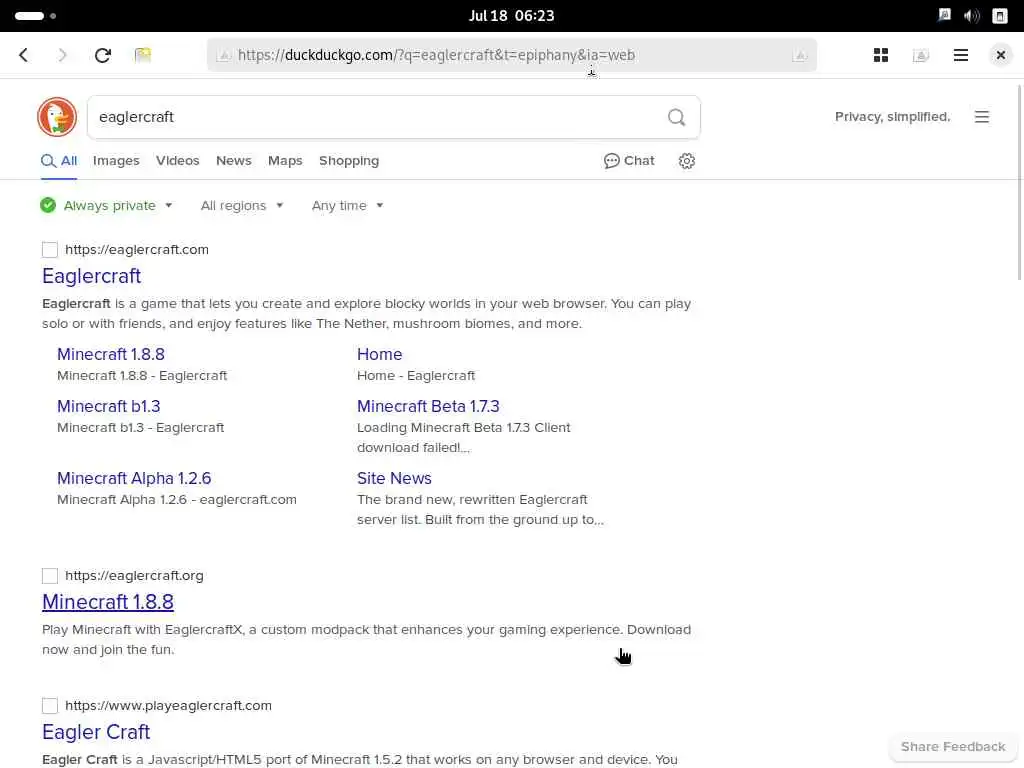This screenshot has width=1024, height=768.
Task: Reload the current page
Action: coord(103,56)
